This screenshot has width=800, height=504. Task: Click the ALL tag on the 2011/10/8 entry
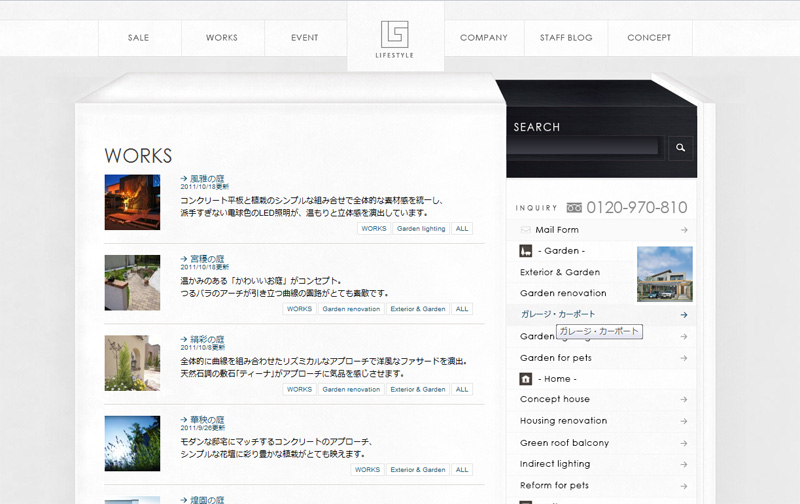(x=462, y=389)
